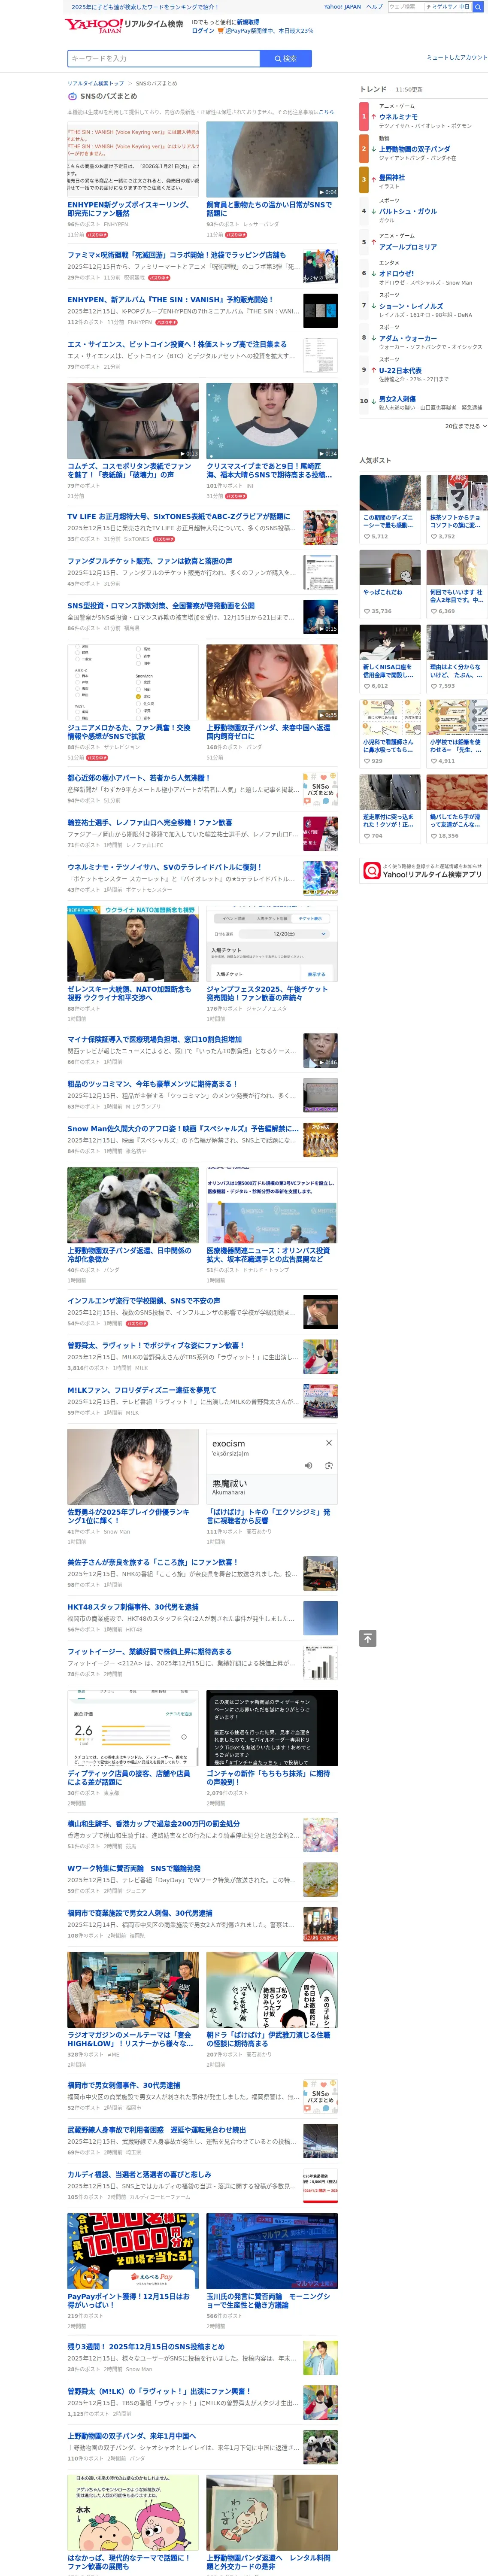Viewport: 488px width, 2576px height.
Task: Click heart icon showing 7,593 likes
Action: tap(433, 686)
